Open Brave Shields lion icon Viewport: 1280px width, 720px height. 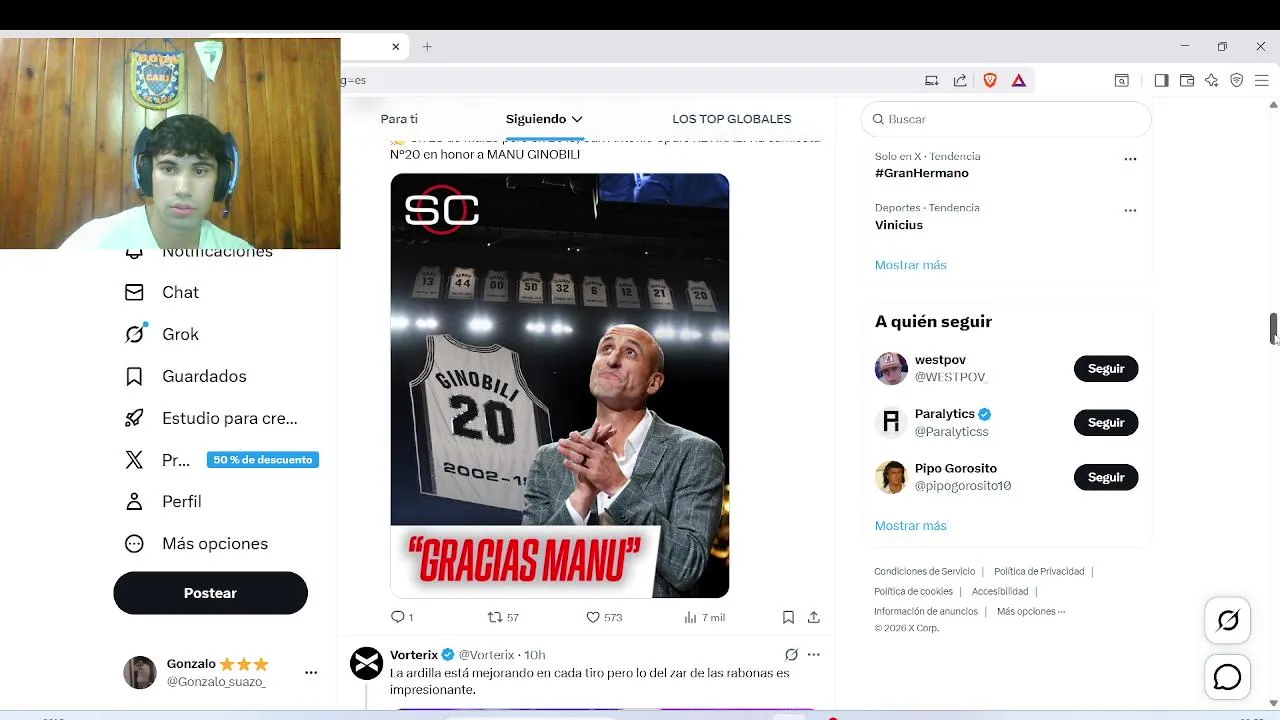(x=990, y=81)
